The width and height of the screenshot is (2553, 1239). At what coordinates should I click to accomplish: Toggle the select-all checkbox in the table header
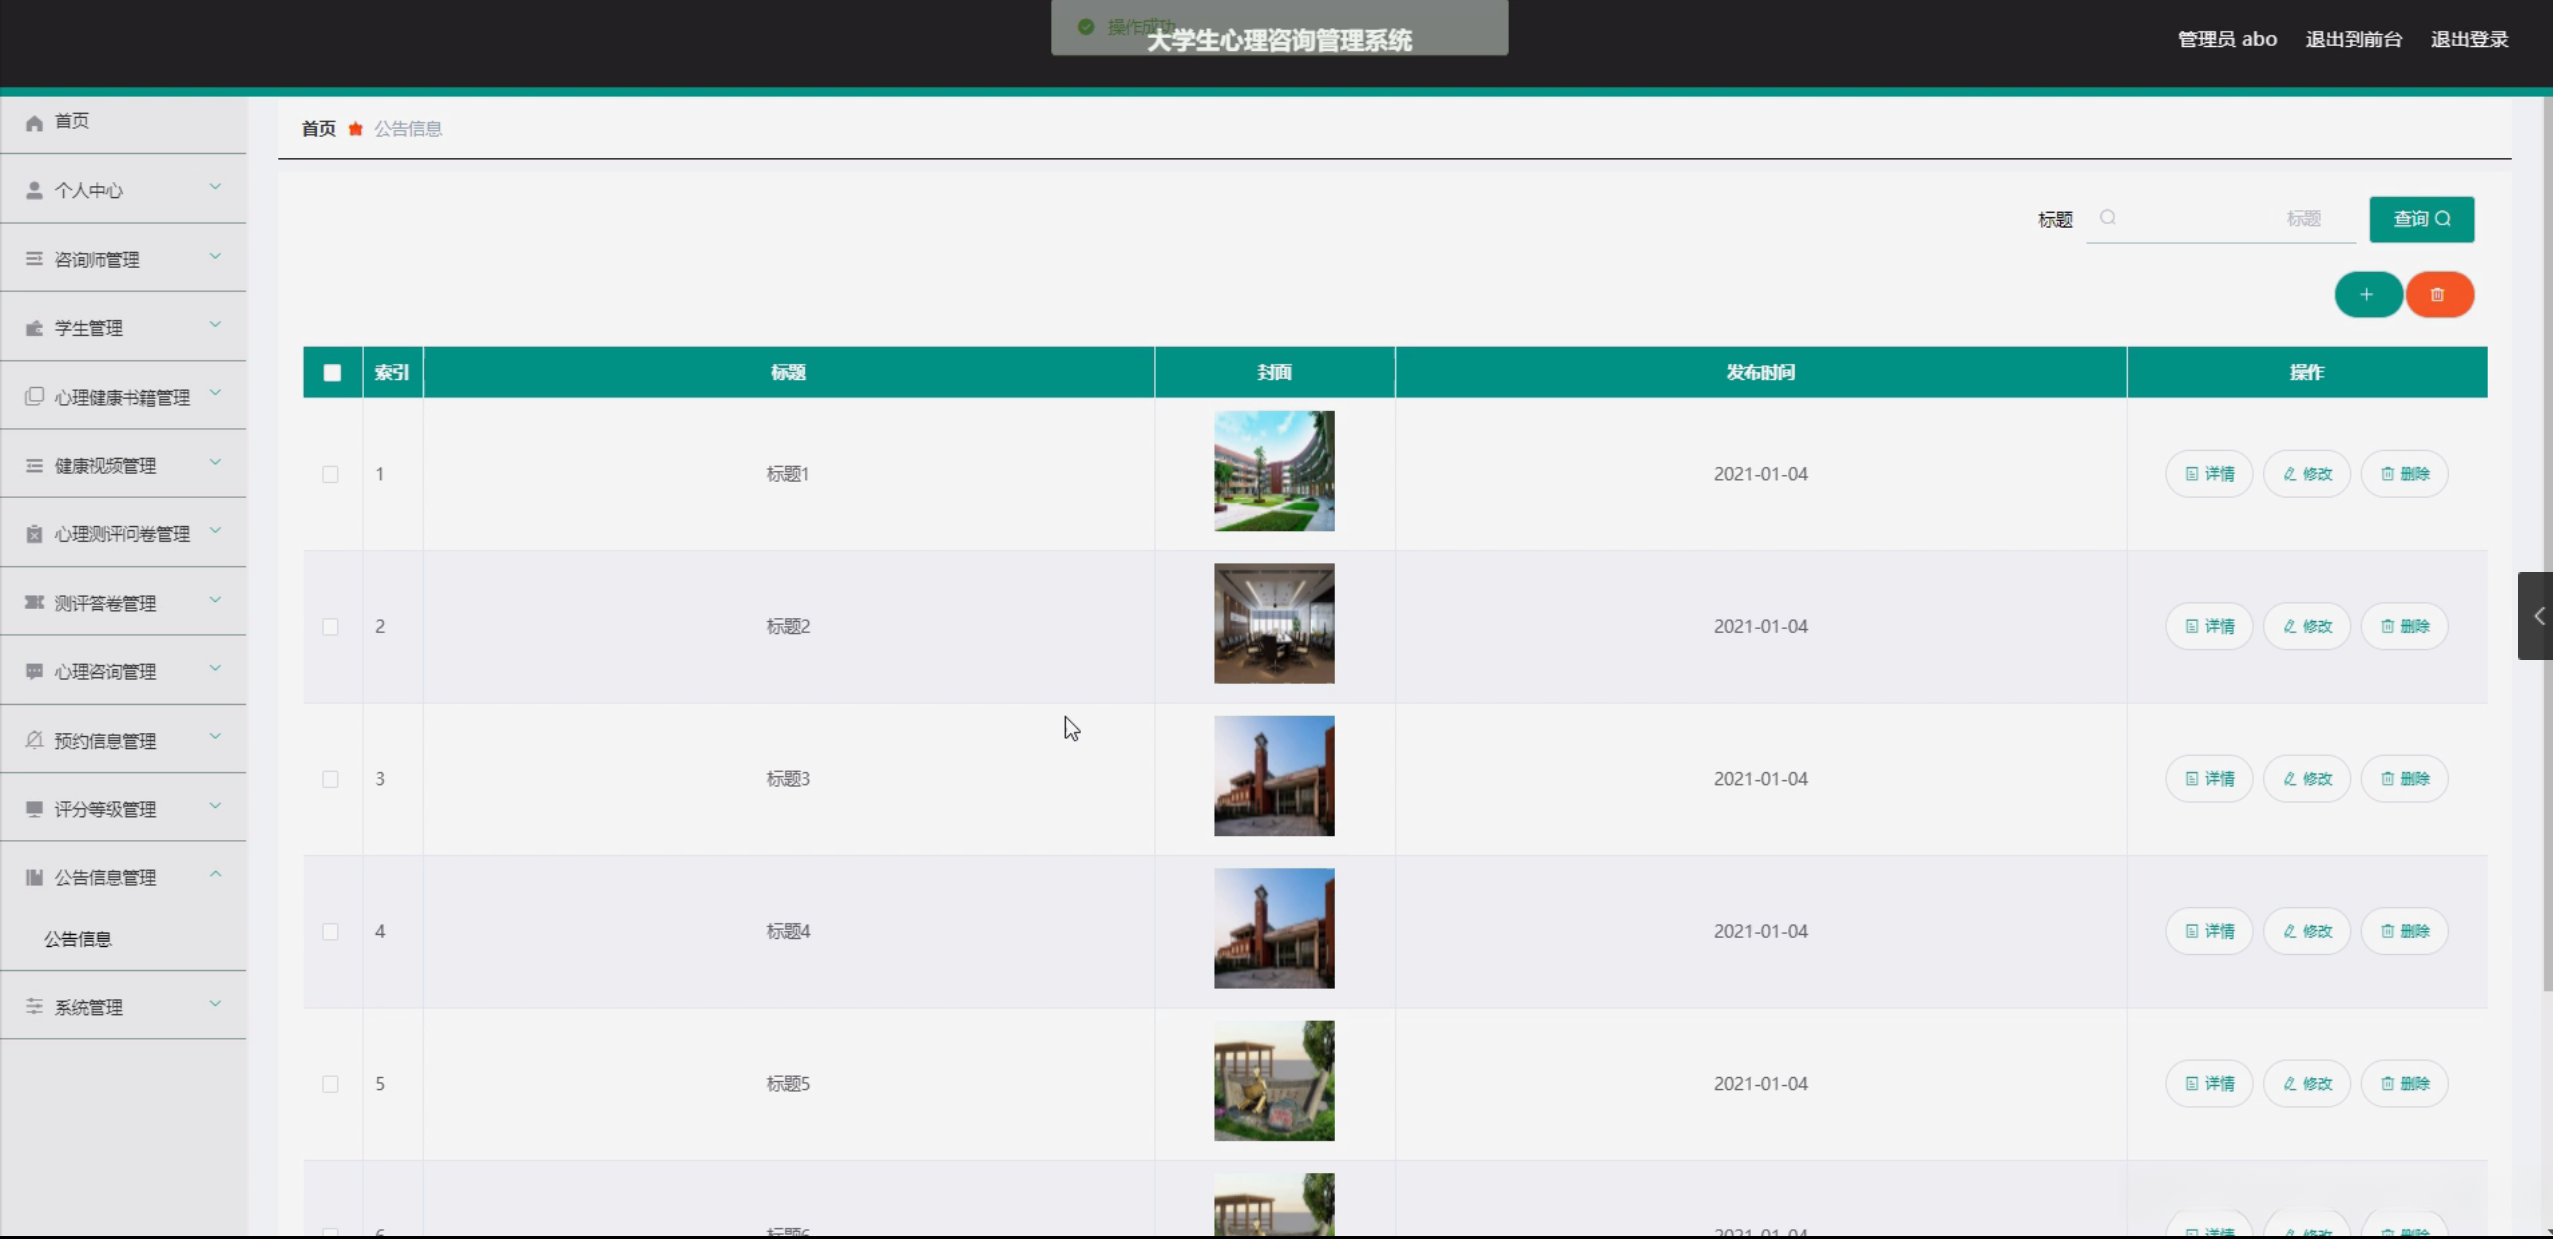(332, 373)
